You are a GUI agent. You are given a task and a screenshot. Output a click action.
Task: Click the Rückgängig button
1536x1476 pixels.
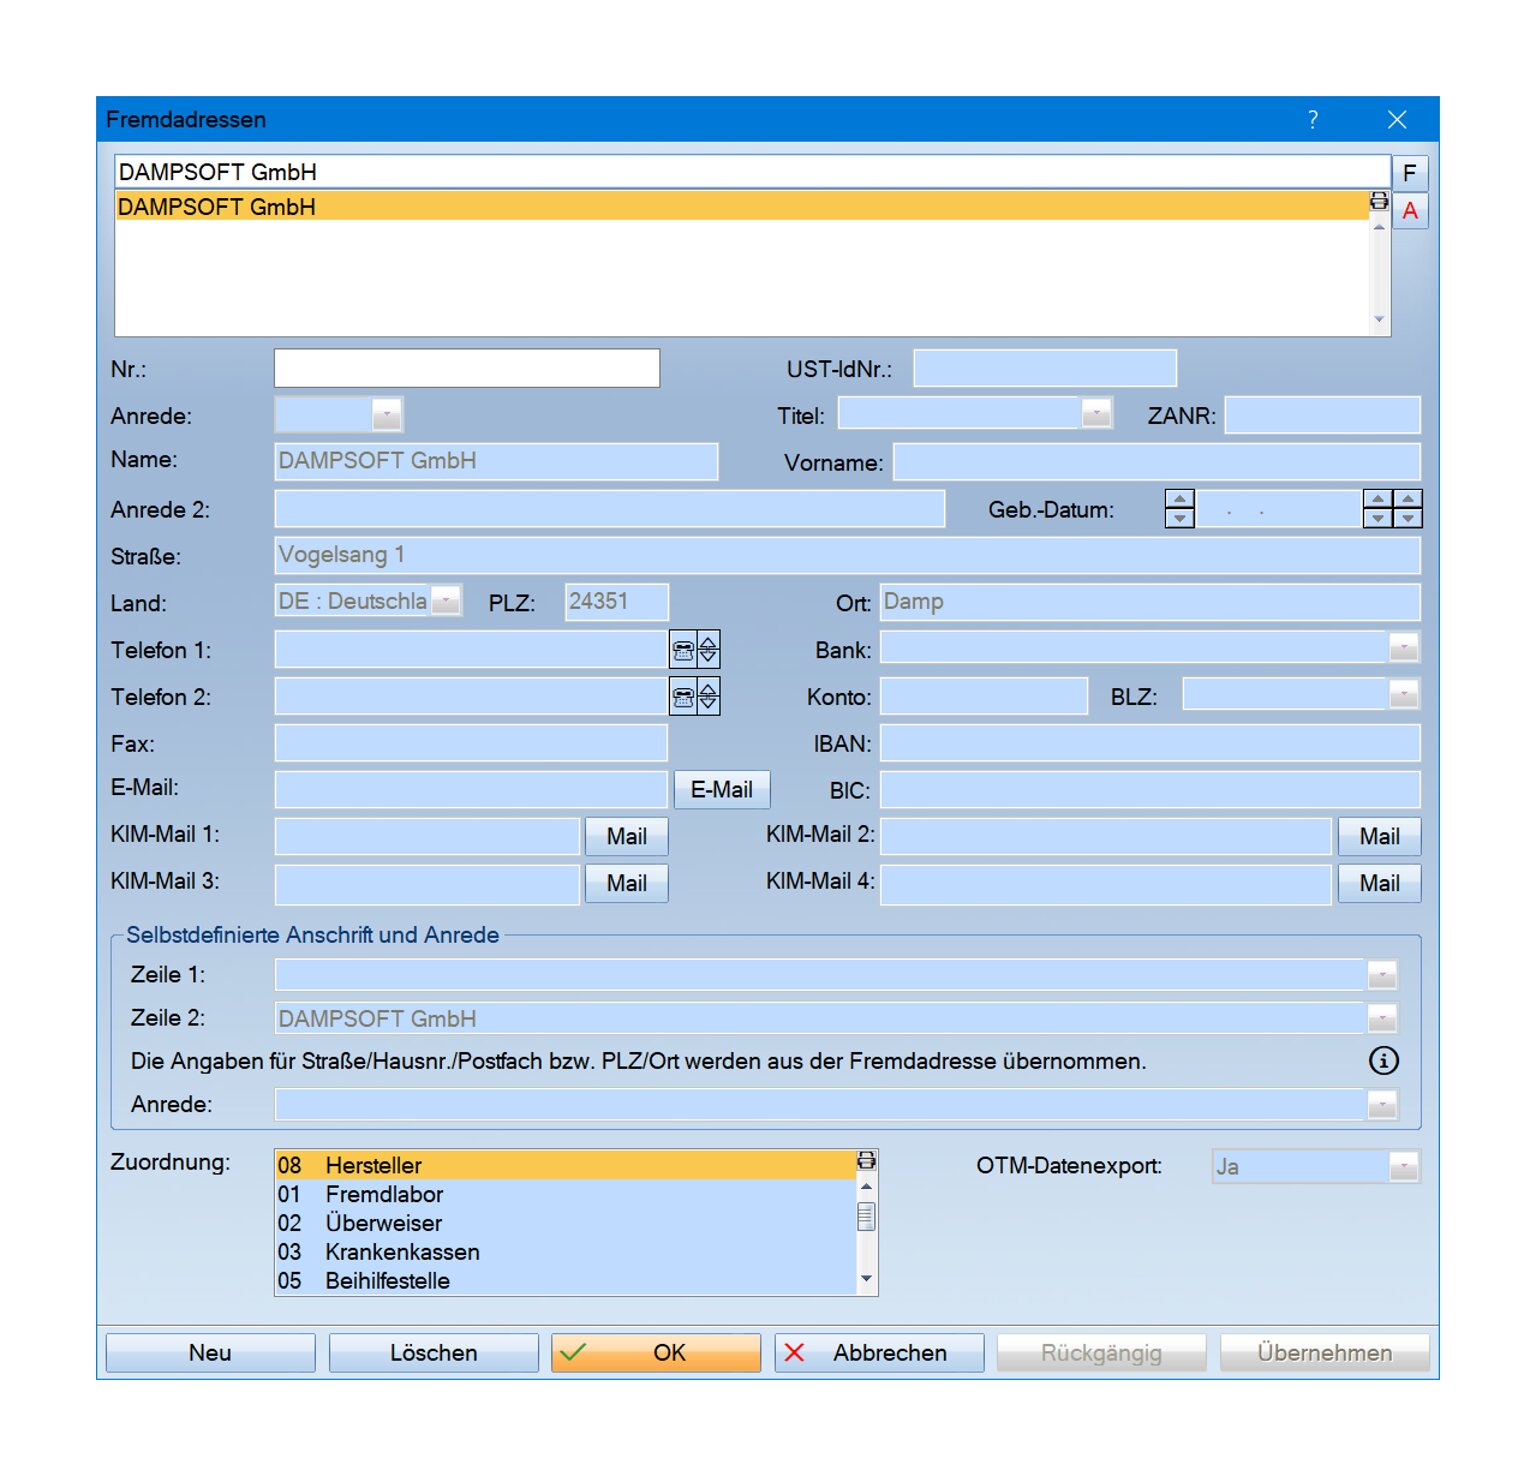1102,1352
